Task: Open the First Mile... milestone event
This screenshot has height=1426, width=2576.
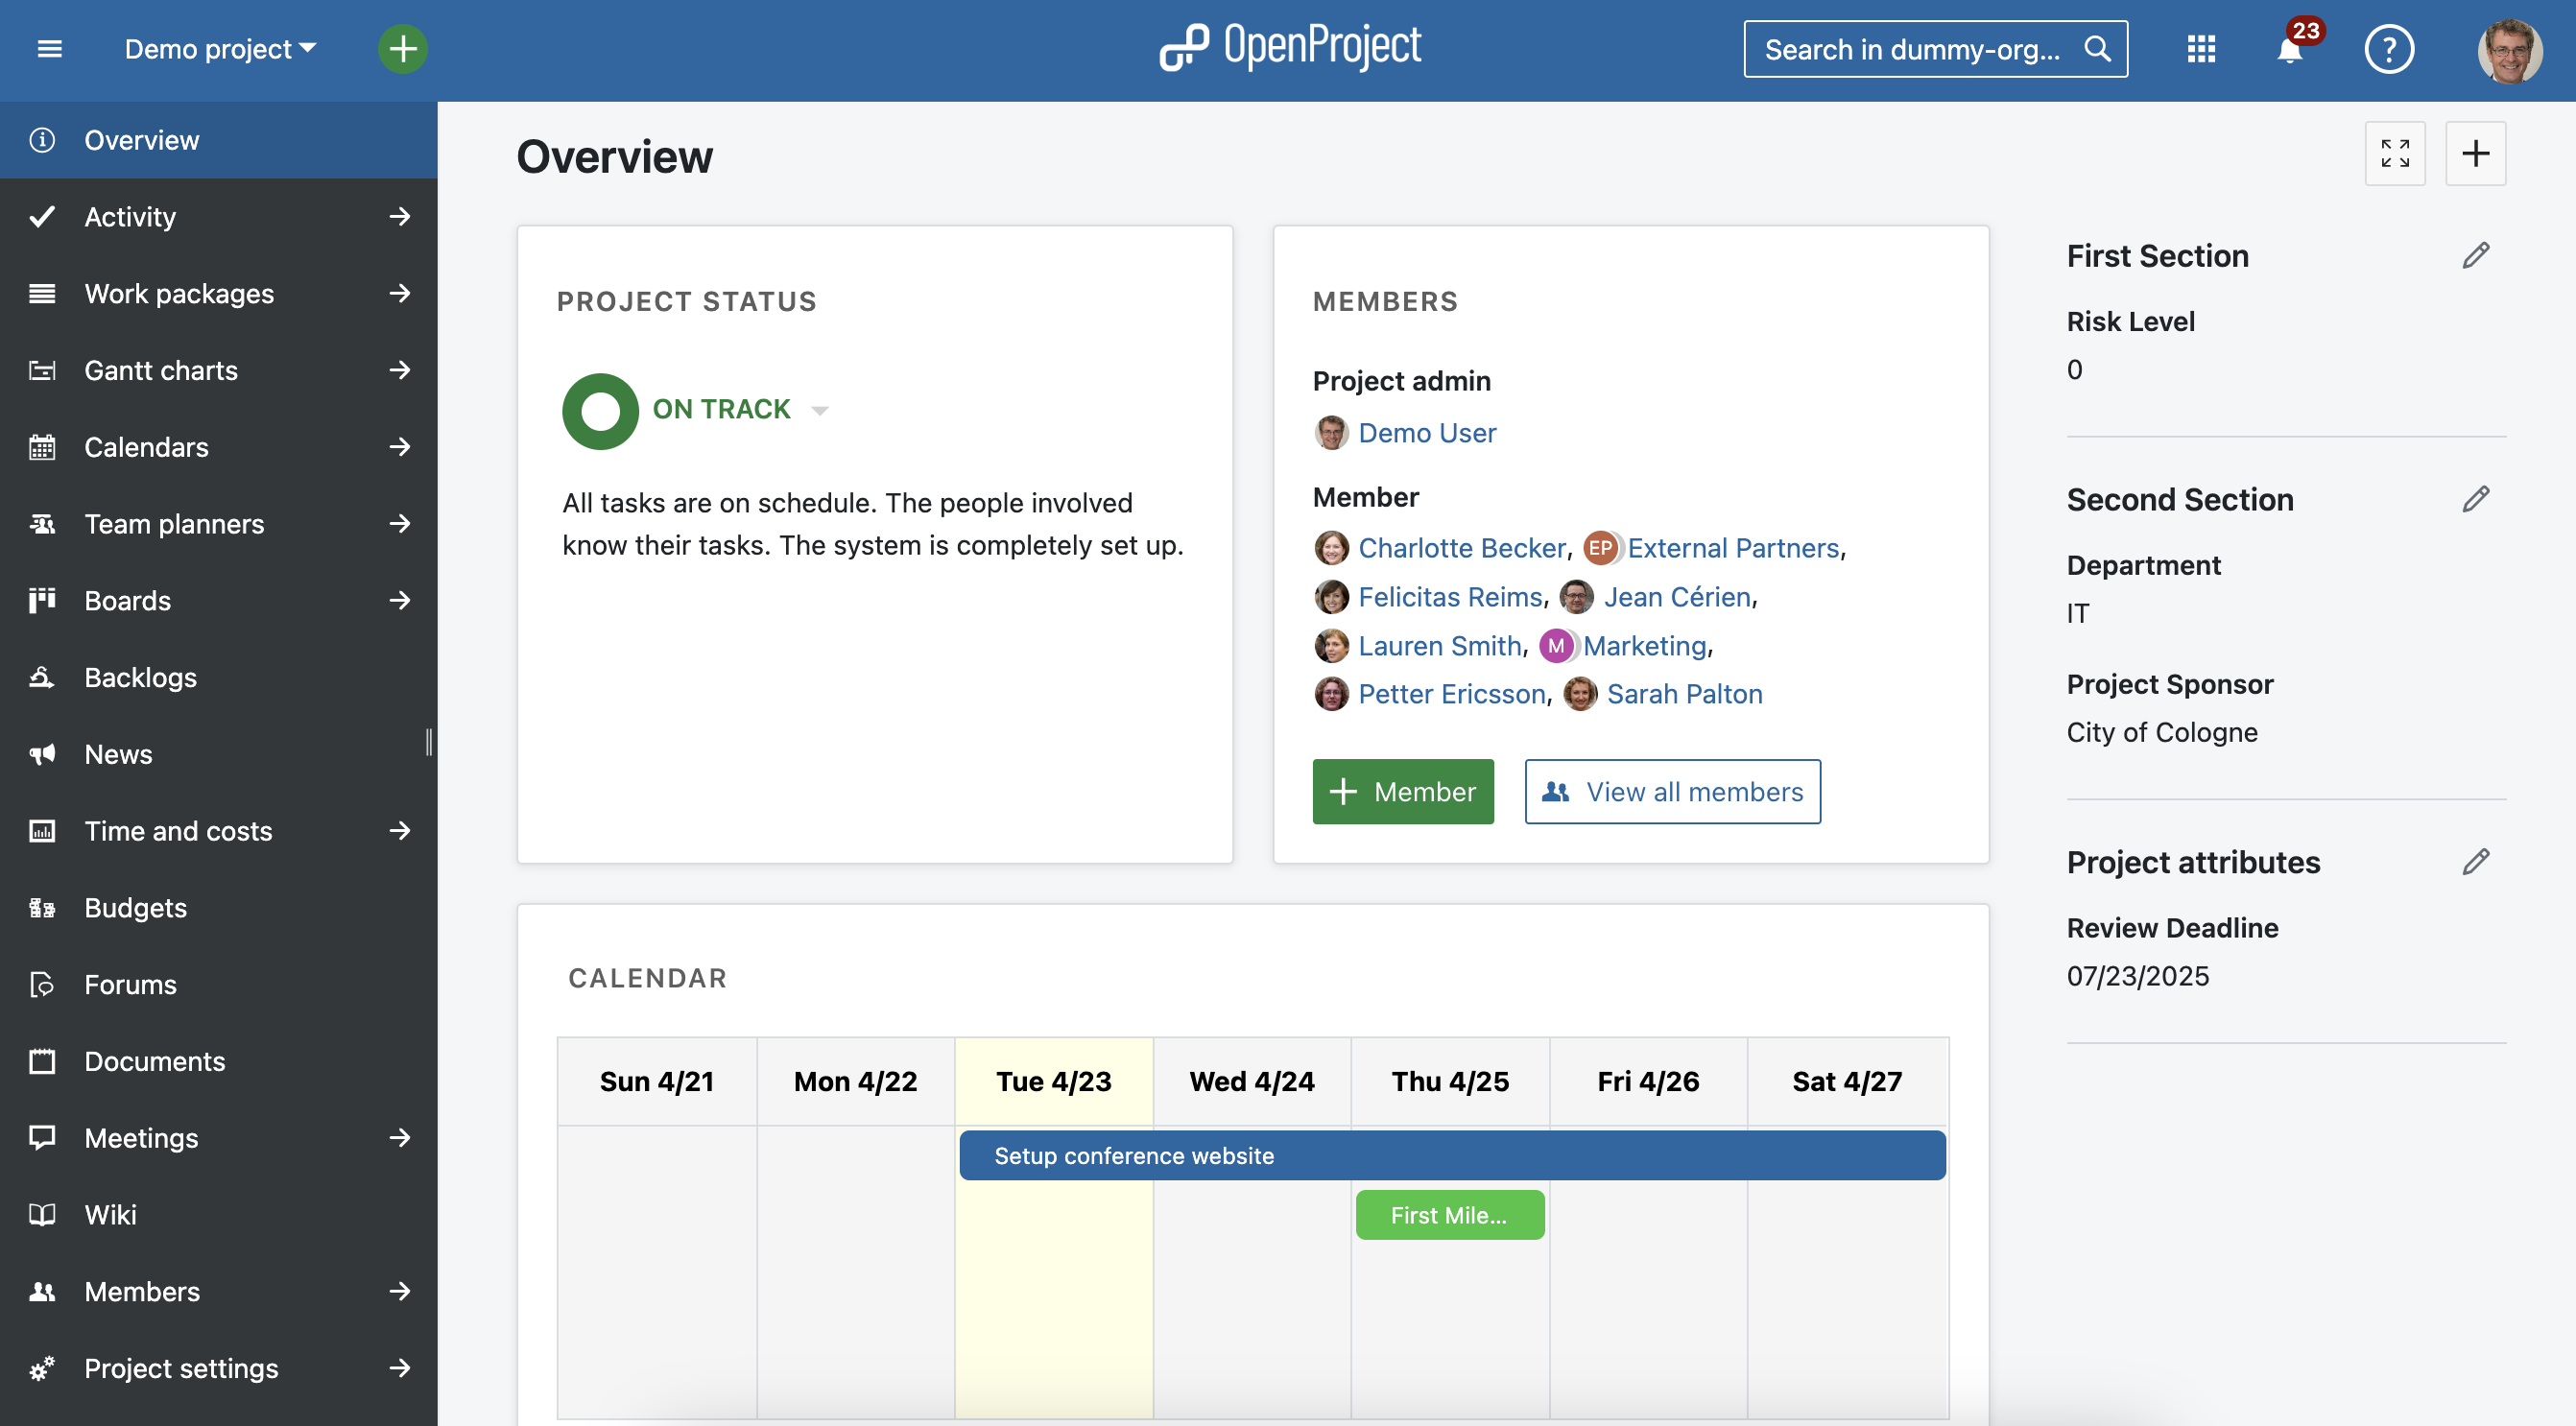Action: 1450,1216
